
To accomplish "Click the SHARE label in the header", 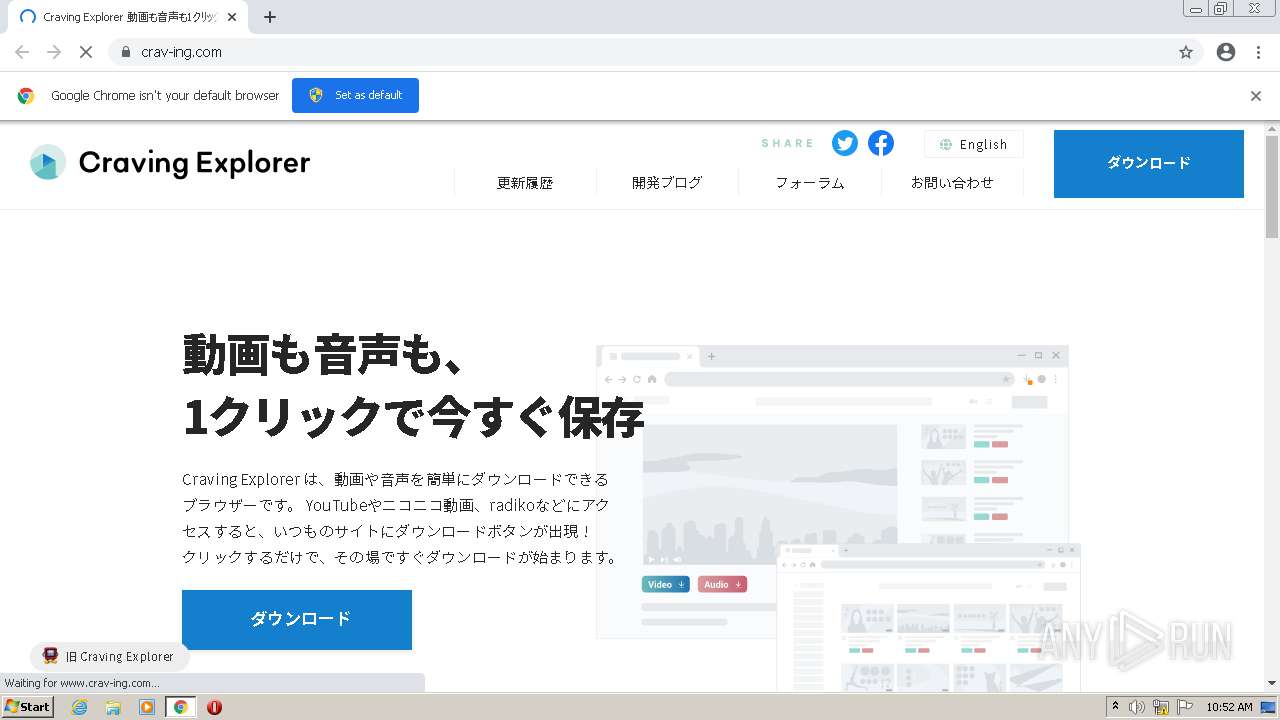I will pyautogui.click(x=787, y=143).
